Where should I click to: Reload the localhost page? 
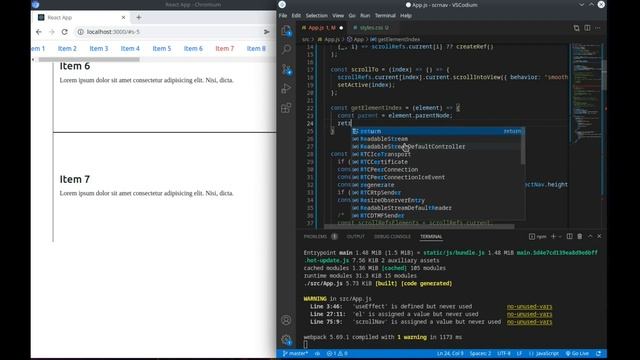[64, 32]
